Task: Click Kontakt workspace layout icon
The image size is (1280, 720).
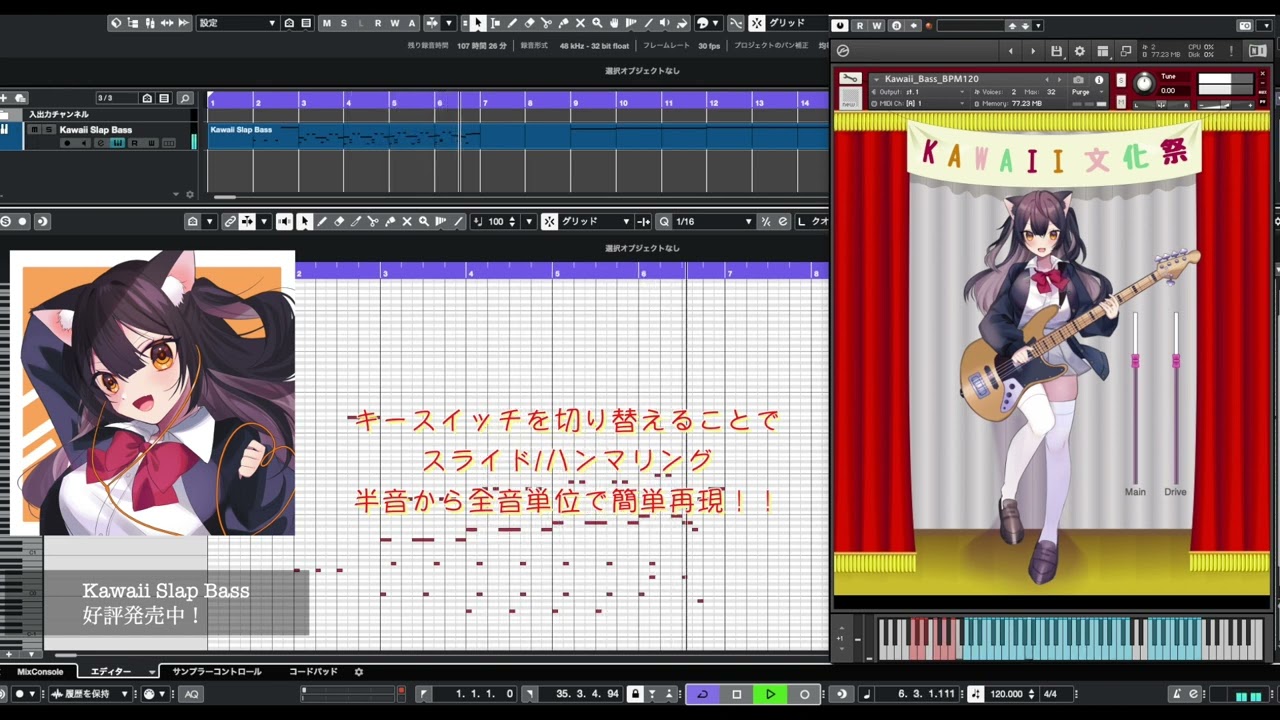Action: click(x=1103, y=51)
